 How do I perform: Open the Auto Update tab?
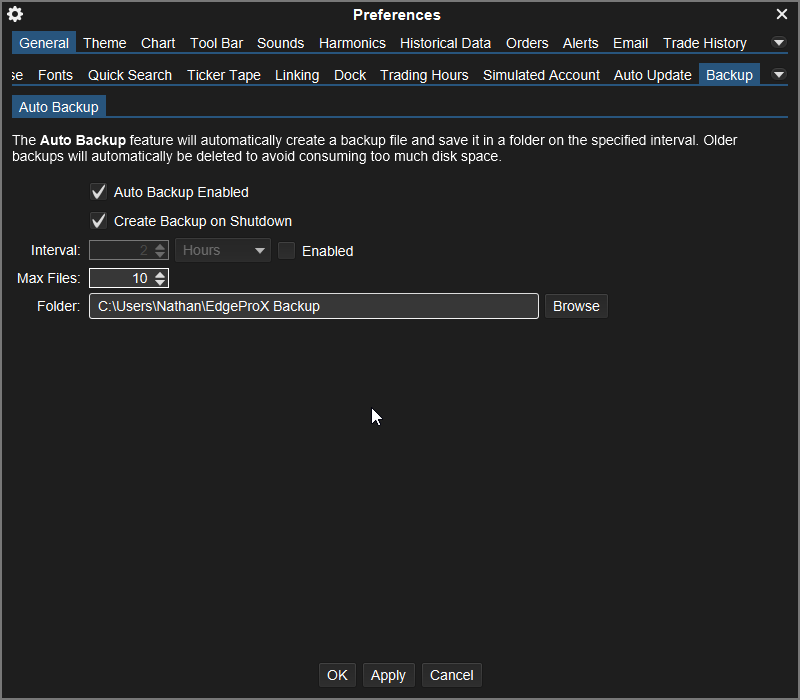(652, 74)
